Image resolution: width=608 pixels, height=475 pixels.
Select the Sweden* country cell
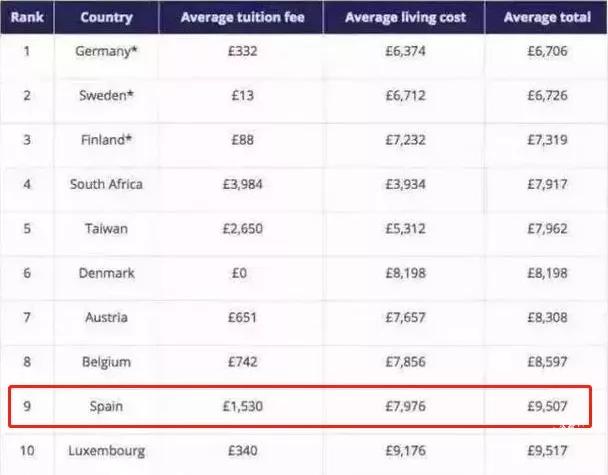(106, 94)
